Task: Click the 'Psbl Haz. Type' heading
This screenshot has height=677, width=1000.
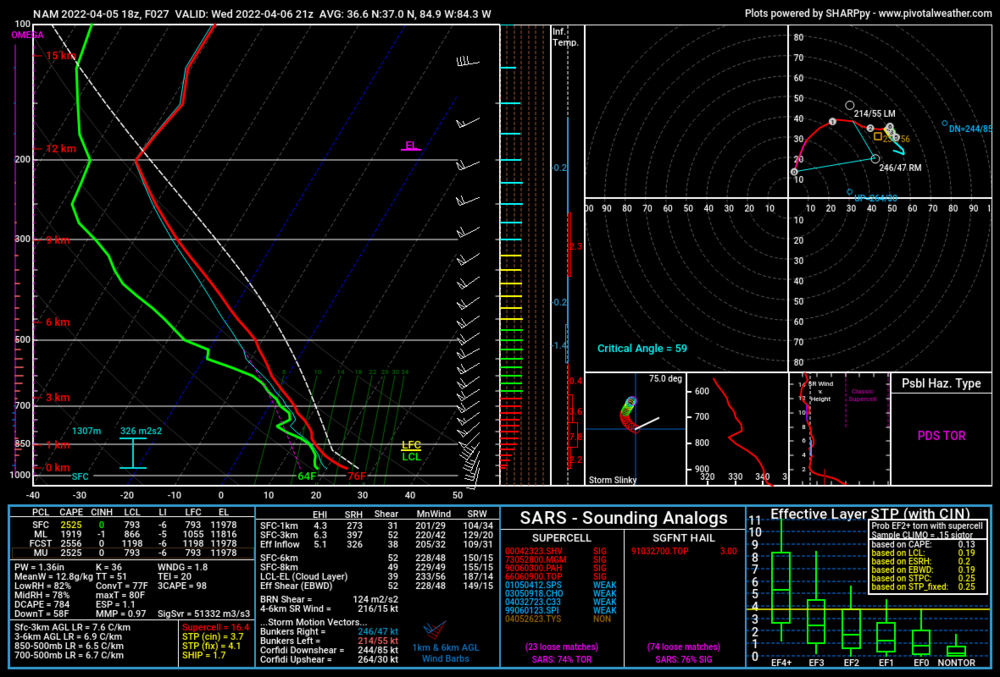Action: click(941, 383)
